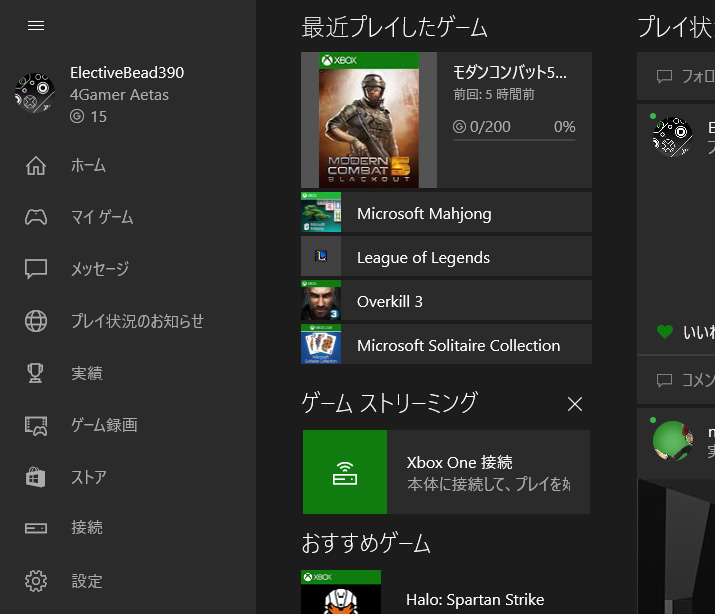Click the ElectiveBead390 gamertag text

coord(127,72)
